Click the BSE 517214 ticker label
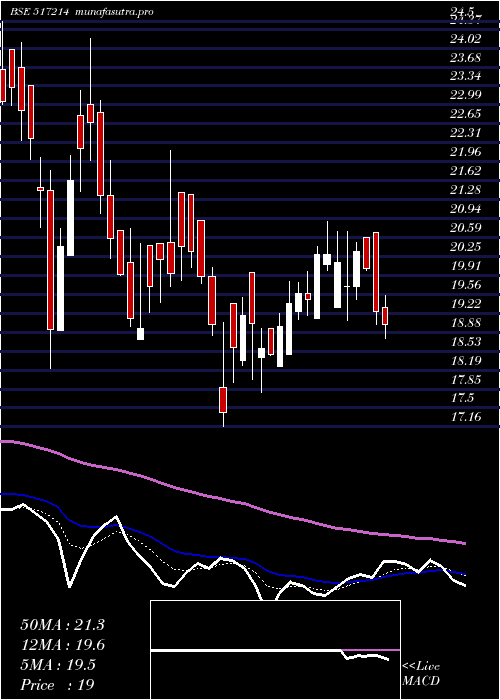Image resolution: width=500 pixels, height=700 pixels. [x=39, y=12]
